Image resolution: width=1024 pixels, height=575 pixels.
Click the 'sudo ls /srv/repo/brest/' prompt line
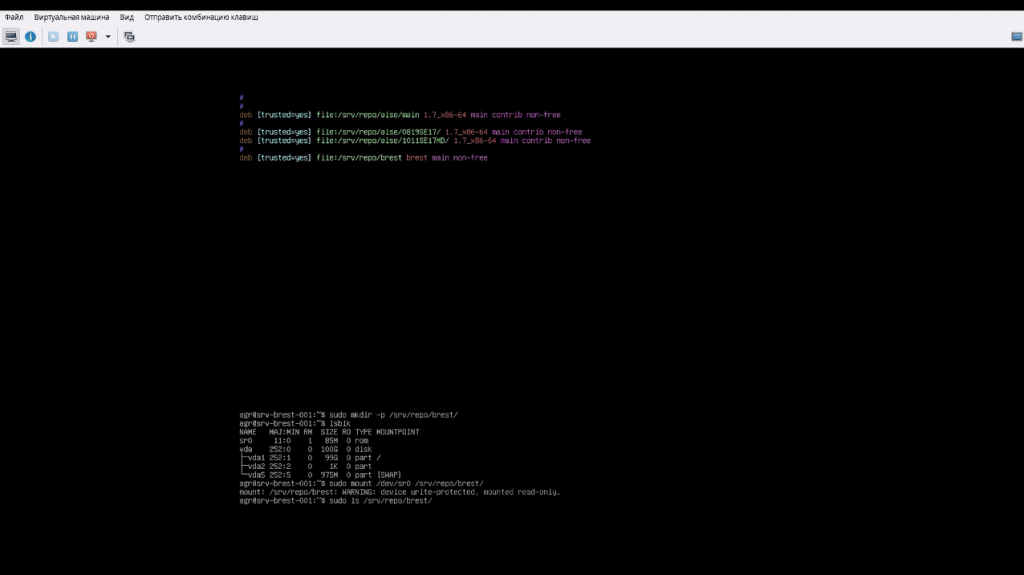[336, 501]
